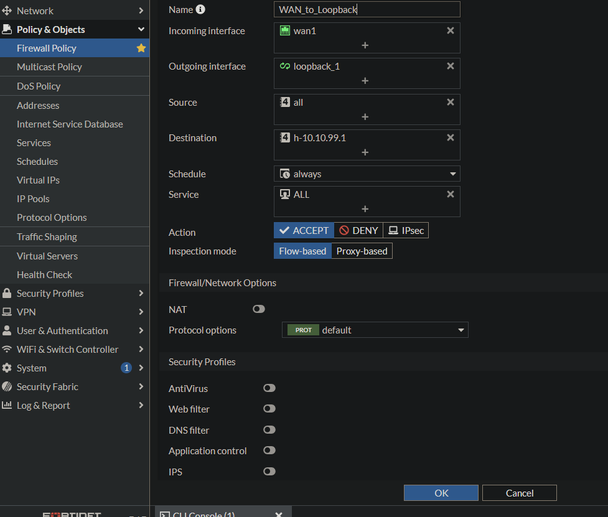Expand the Network menu chevron
Viewport: 608px width, 517px height.
(141, 11)
